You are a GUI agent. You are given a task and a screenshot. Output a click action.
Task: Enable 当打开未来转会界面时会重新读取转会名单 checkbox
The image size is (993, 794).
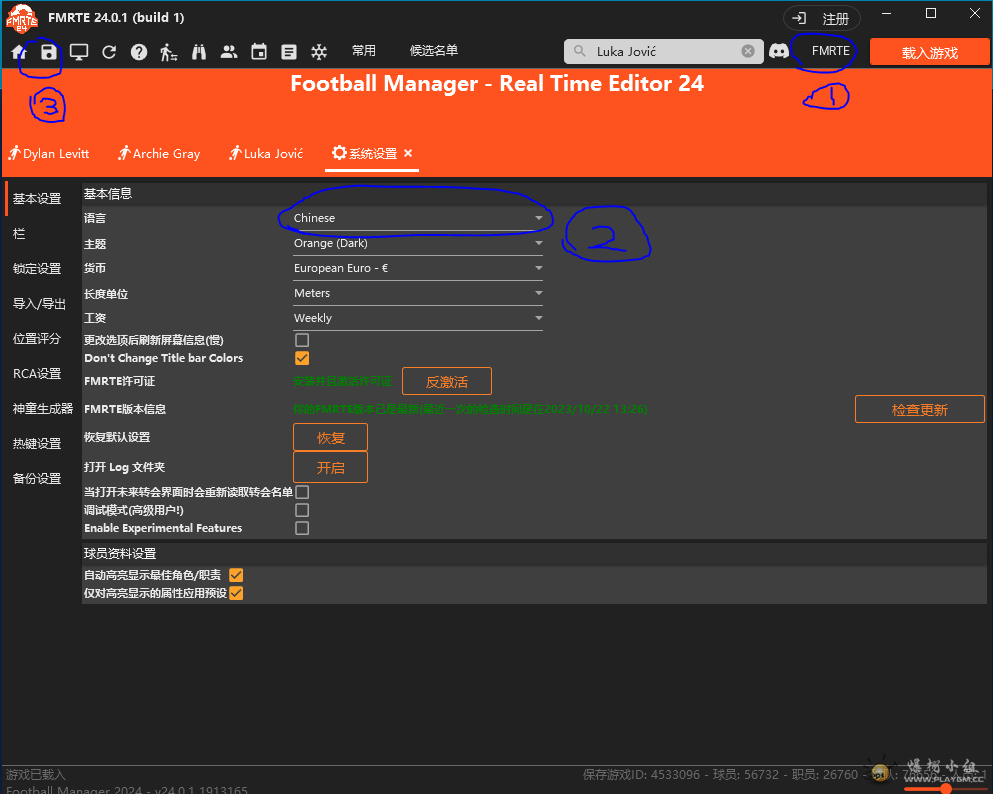[302, 492]
